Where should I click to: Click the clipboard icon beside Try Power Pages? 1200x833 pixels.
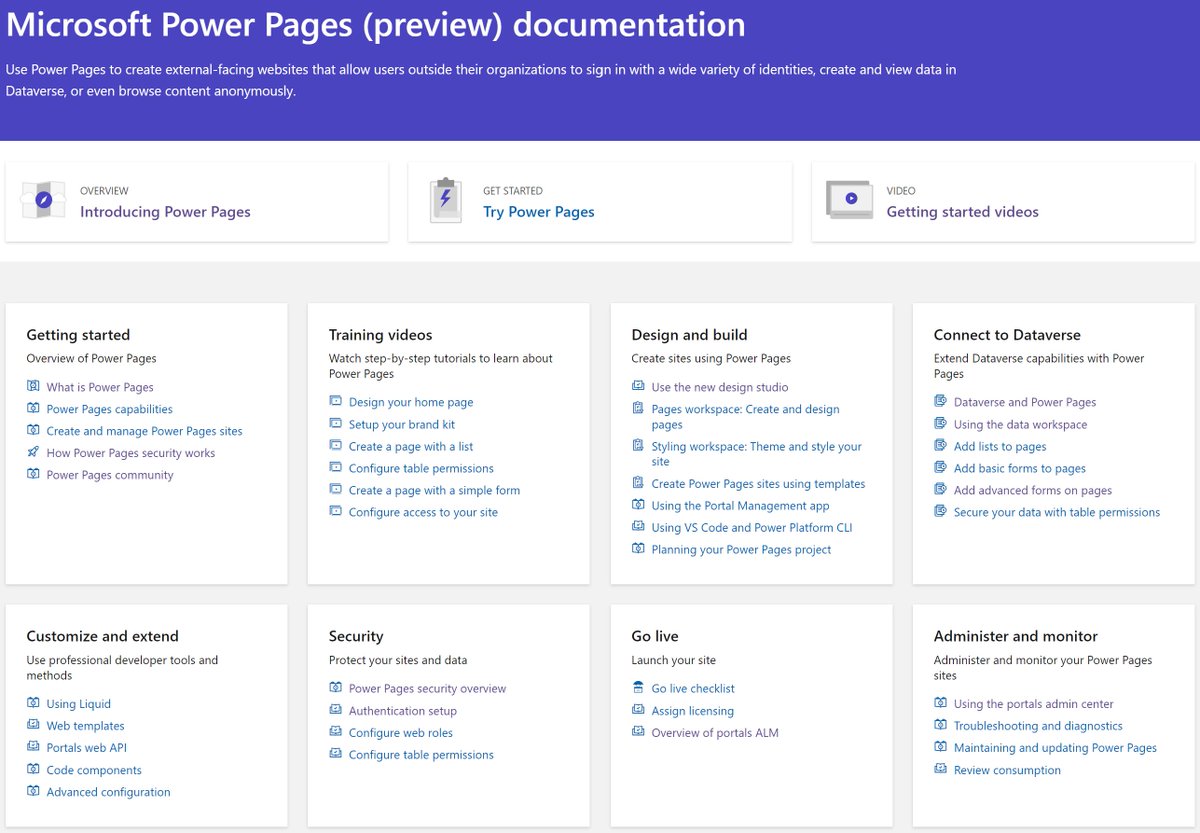445,200
